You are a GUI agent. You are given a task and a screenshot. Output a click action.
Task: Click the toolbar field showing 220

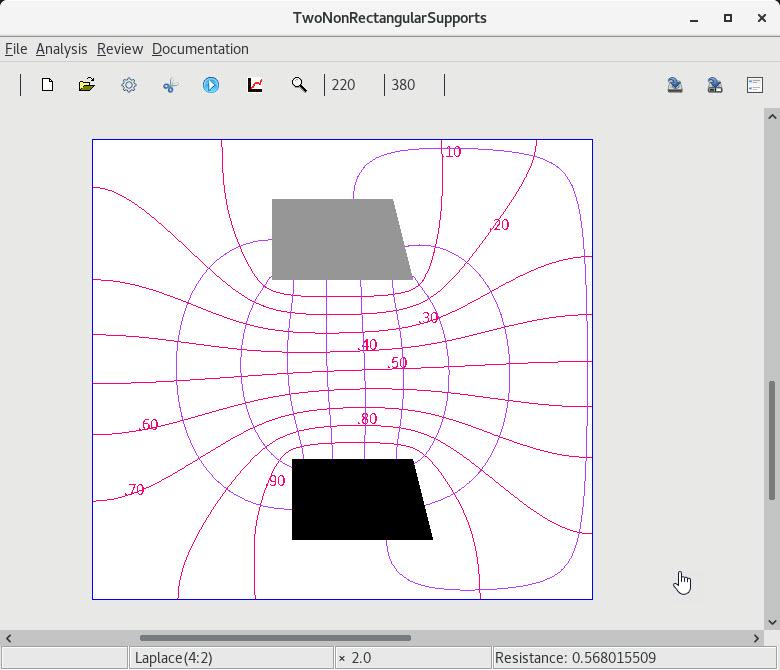(x=343, y=85)
